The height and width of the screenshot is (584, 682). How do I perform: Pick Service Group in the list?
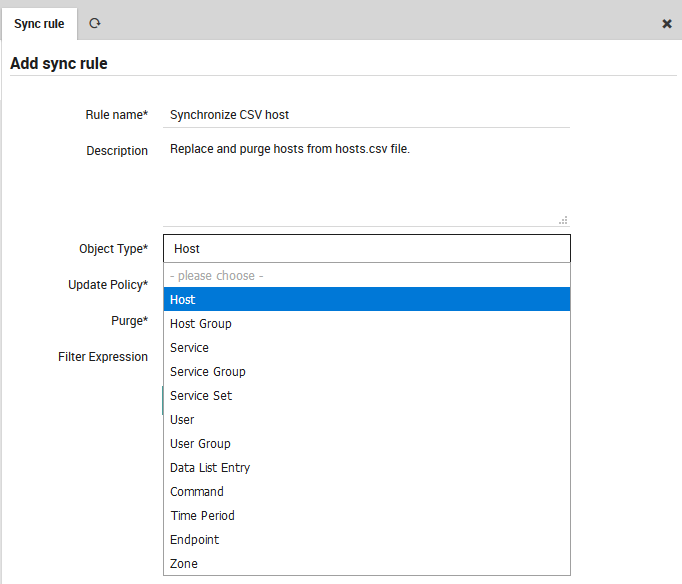click(366, 371)
